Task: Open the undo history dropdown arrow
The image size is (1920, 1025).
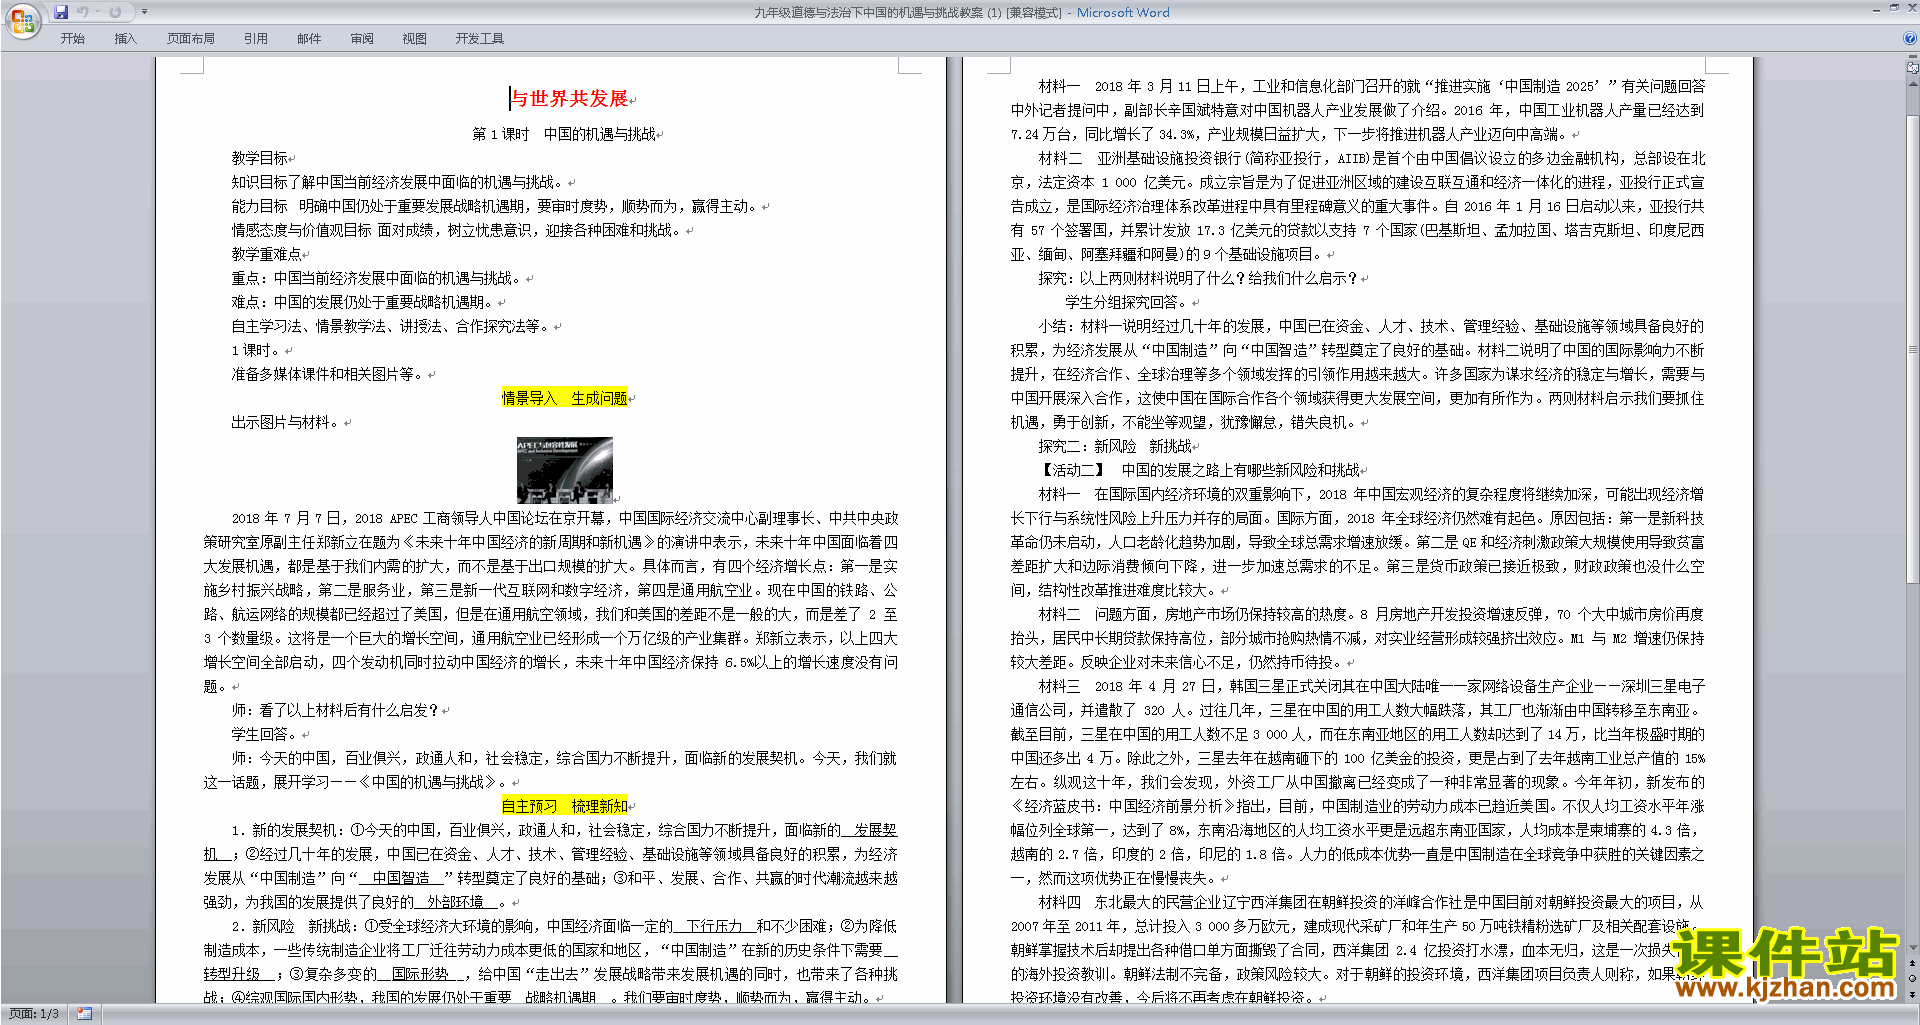Action: (x=97, y=12)
